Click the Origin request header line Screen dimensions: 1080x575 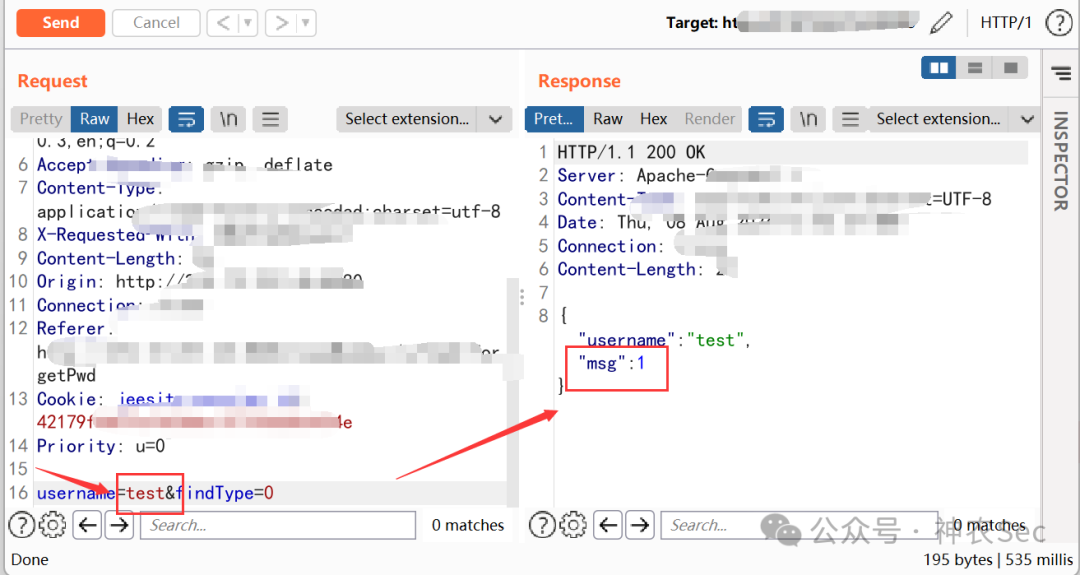click(200, 282)
